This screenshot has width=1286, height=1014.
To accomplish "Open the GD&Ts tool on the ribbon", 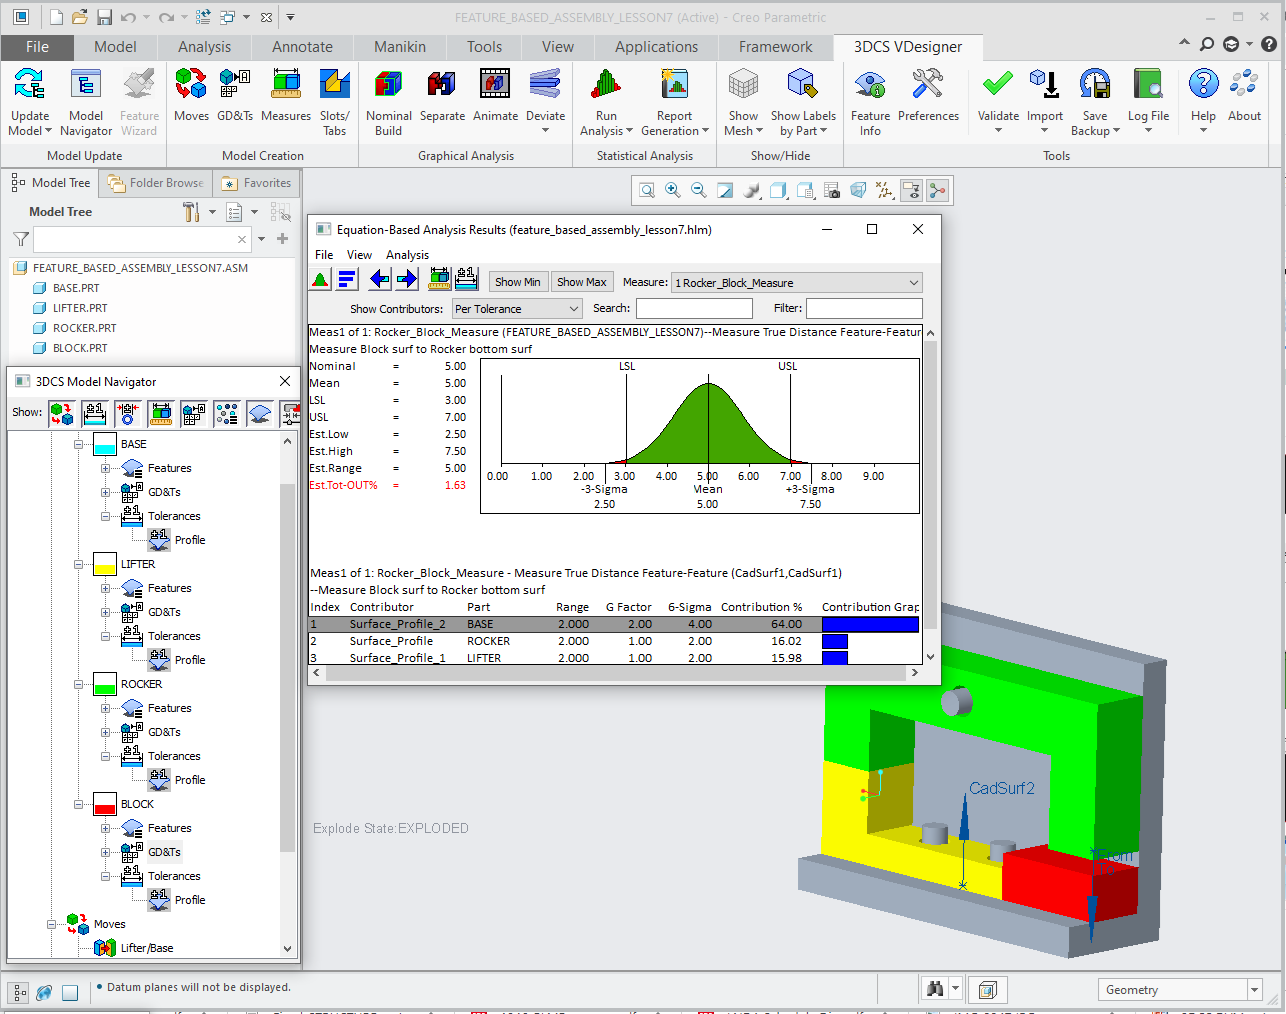I will pyautogui.click(x=235, y=98).
